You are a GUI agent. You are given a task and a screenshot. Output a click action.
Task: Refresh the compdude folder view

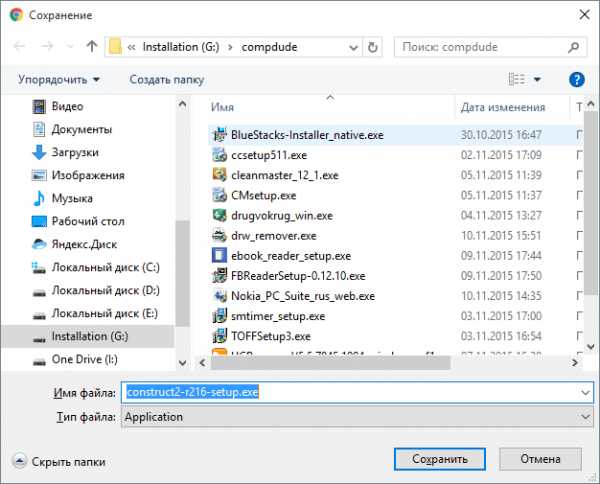pos(372,47)
